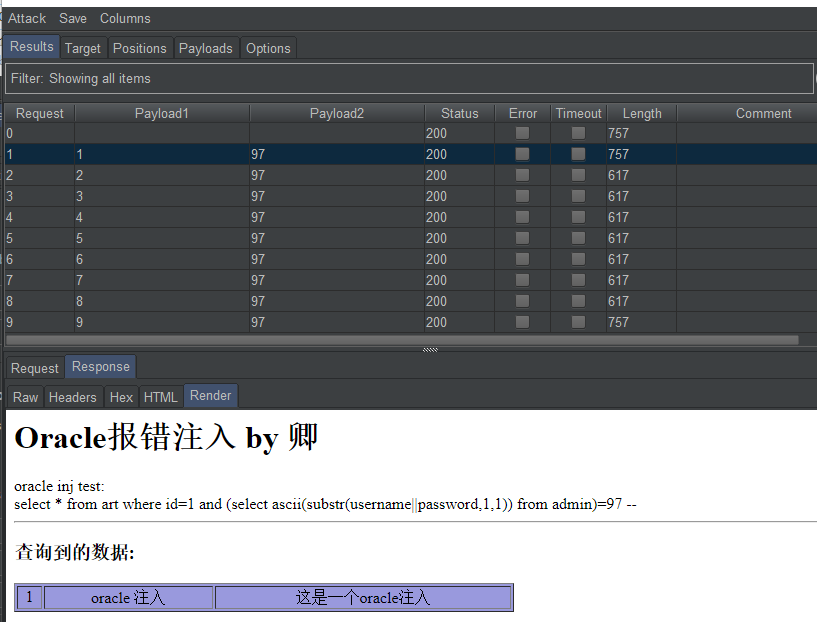Image resolution: width=817 pixels, height=622 pixels.
Task: Toggle Error checkbox in request 1 row
Action: 522,154
